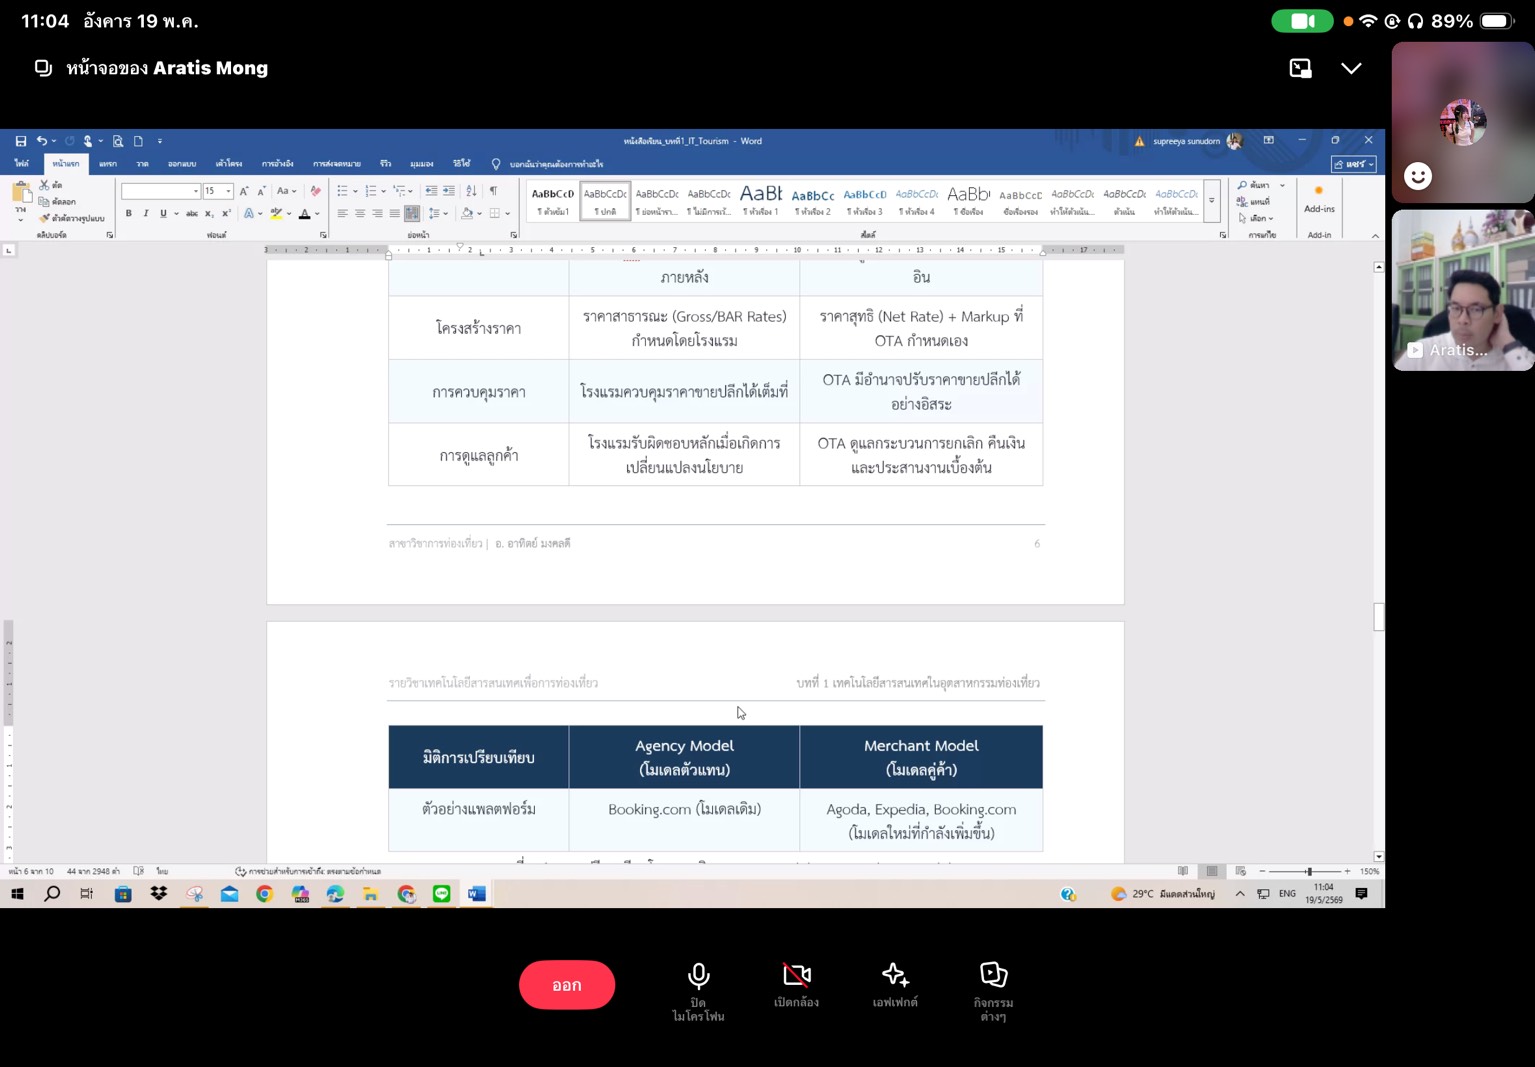Click the Align Left icon
Image resolution: width=1535 pixels, height=1067 pixels.
[x=342, y=214]
